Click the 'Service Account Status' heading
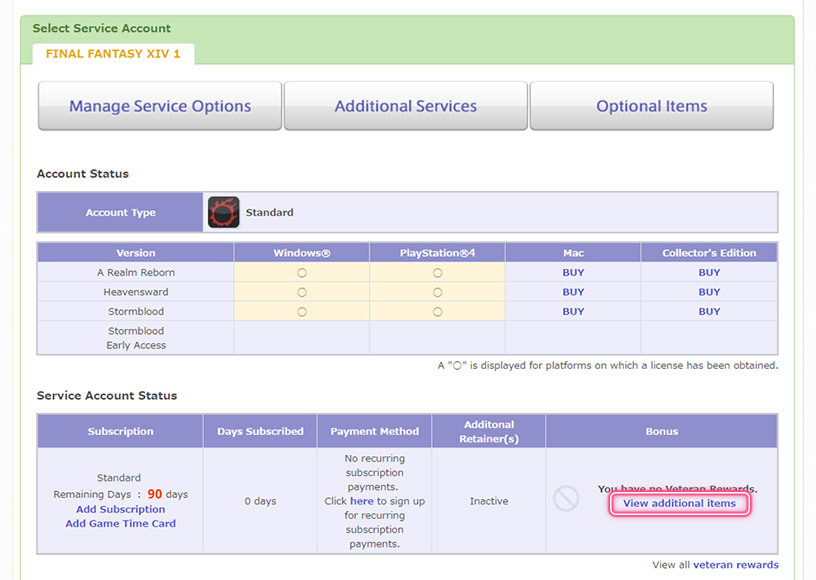The image size is (816, 580). point(107,395)
